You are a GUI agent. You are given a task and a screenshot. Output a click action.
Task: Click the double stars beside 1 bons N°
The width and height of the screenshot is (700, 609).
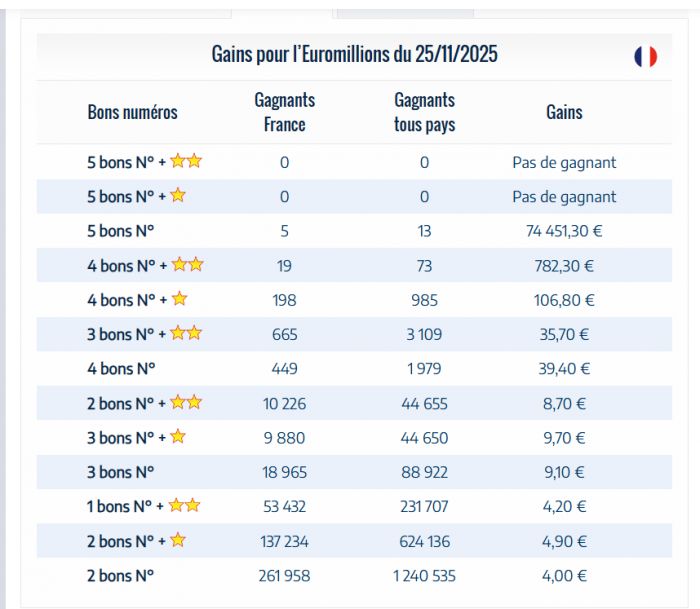(x=185, y=506)
